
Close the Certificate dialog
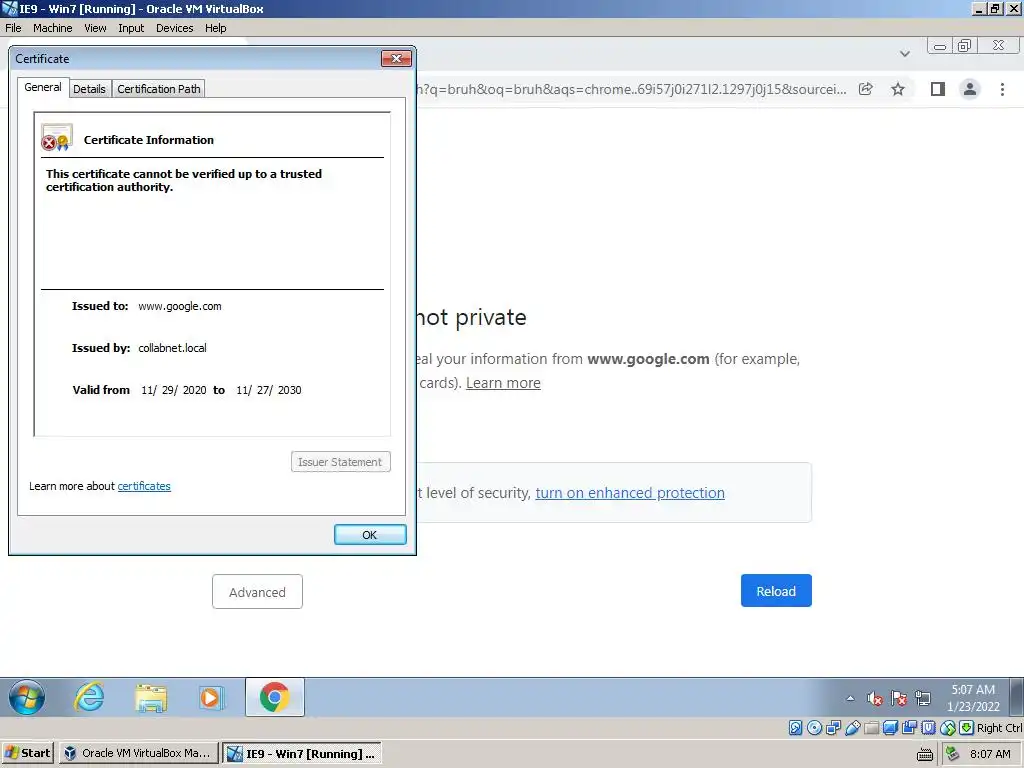point(396,58)
